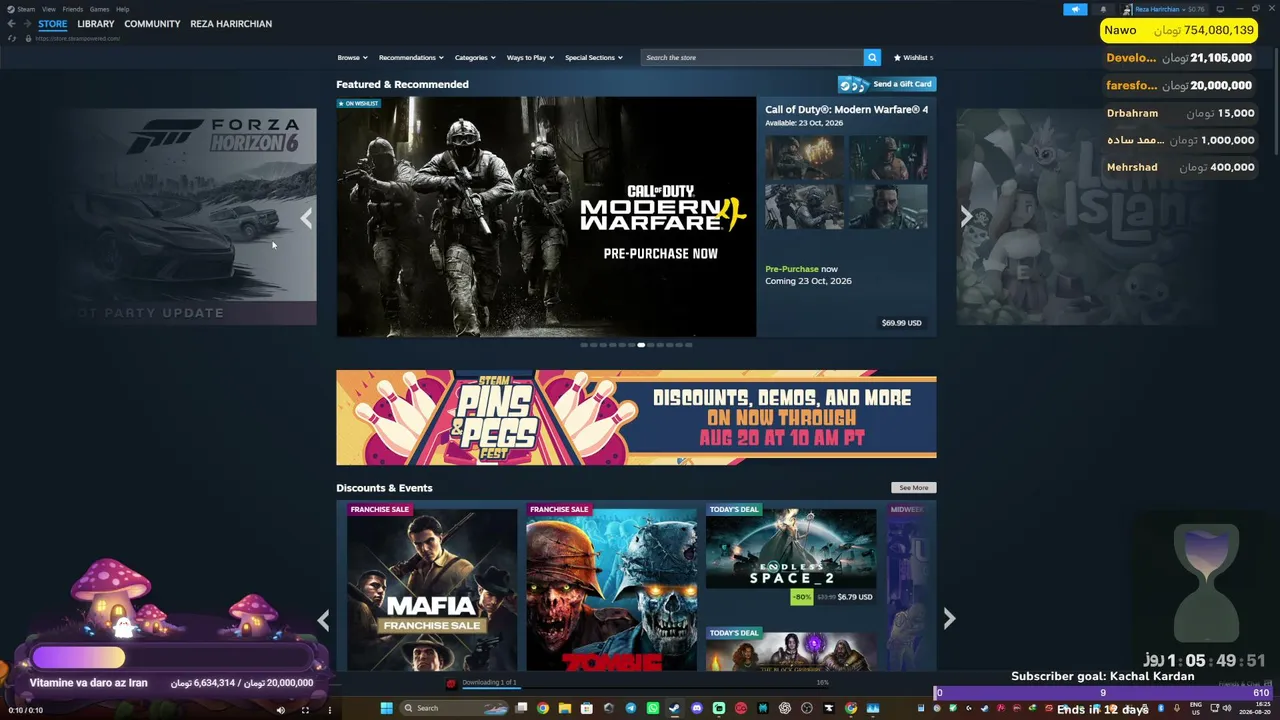Open the Endless Space 2 Today's Deal
Viewport: 1280px width, 720px height.
(791, 555)
